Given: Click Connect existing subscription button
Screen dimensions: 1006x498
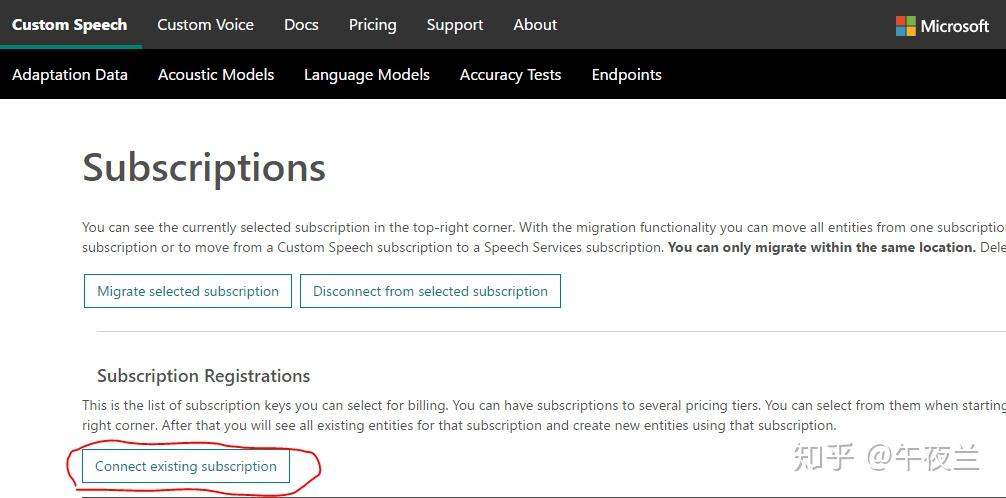Looking at the screenshot, I should click(186, 466).
